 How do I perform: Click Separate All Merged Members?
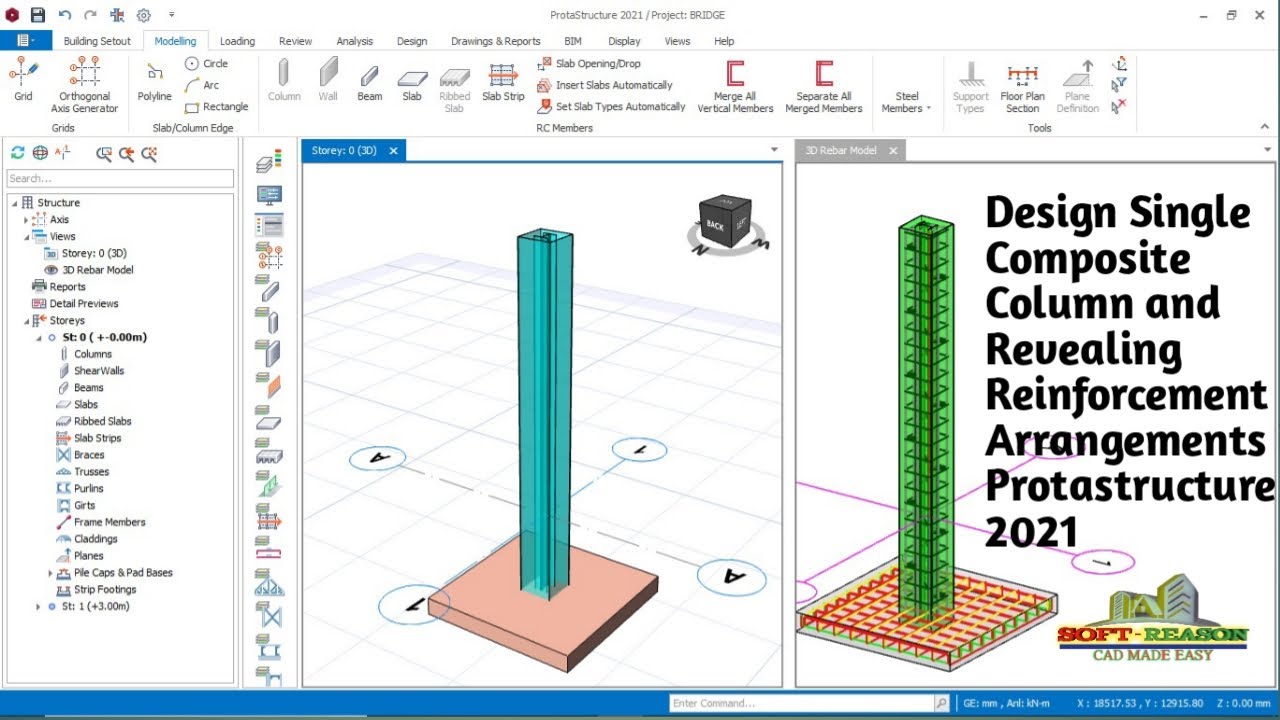[824, 86]
